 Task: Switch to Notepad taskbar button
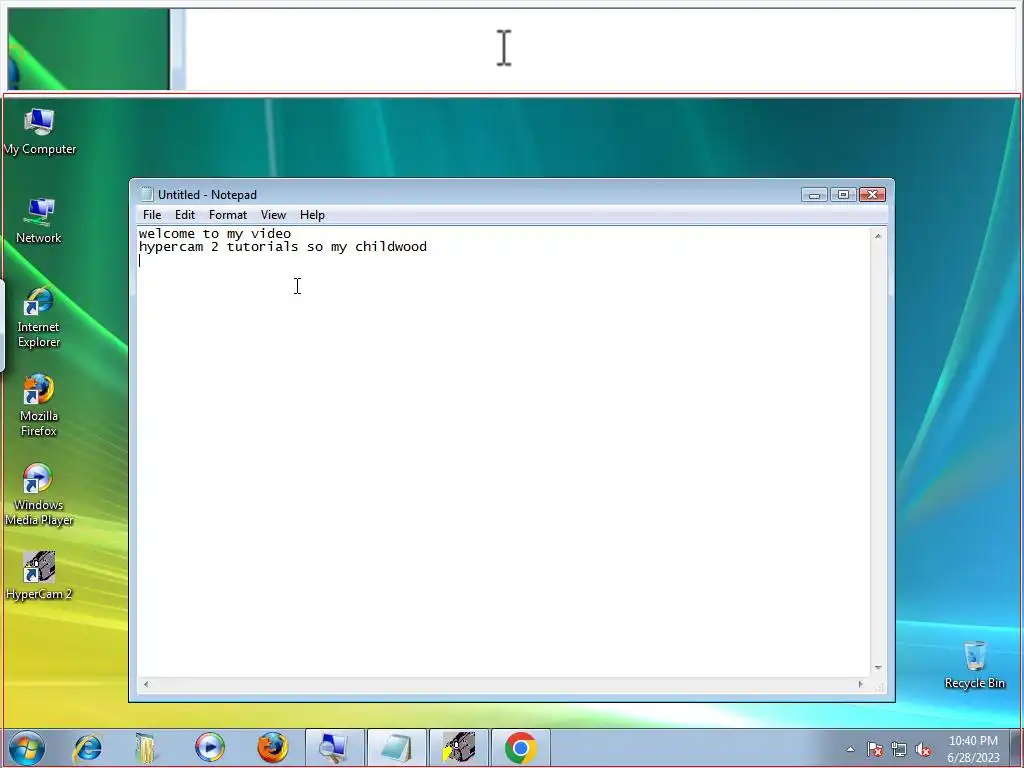(x=396, y=748)
